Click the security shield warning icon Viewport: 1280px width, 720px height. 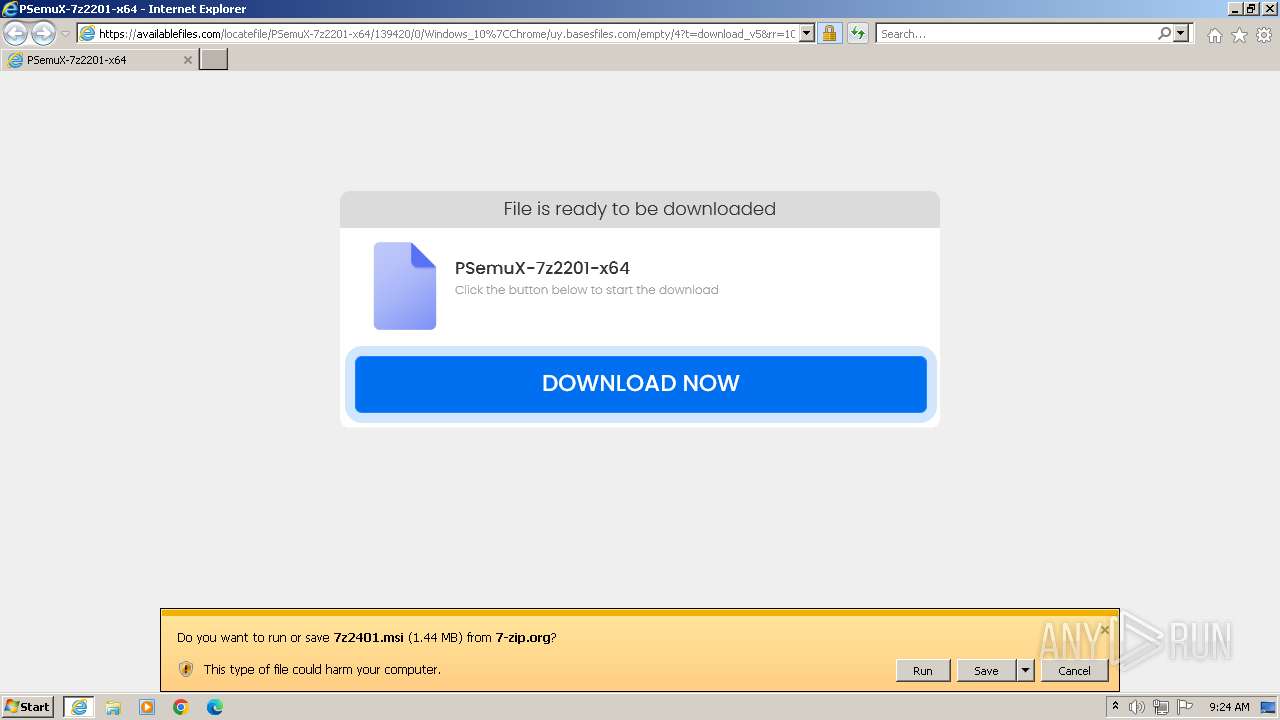pos(186,669)
